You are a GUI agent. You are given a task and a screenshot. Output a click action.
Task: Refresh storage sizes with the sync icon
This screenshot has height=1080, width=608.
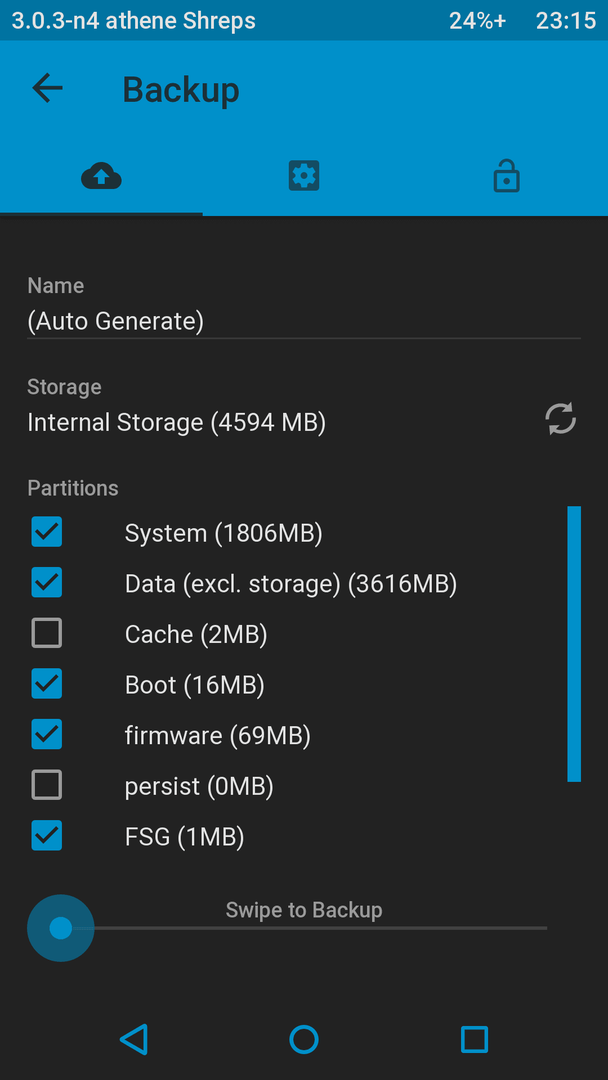[x=560, y=419]
